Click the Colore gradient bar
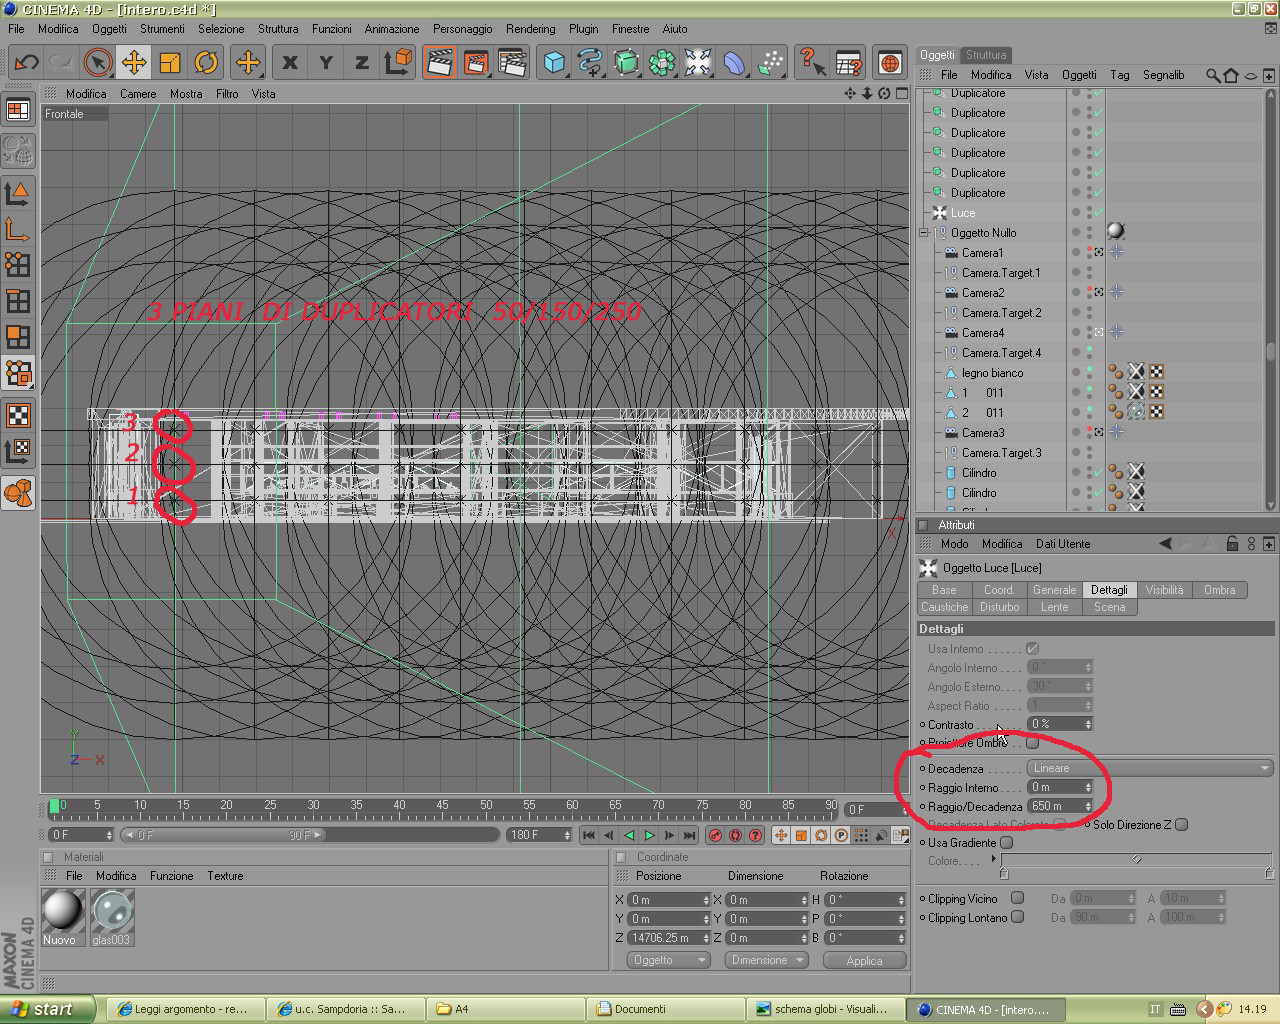 pos(1136,860)
